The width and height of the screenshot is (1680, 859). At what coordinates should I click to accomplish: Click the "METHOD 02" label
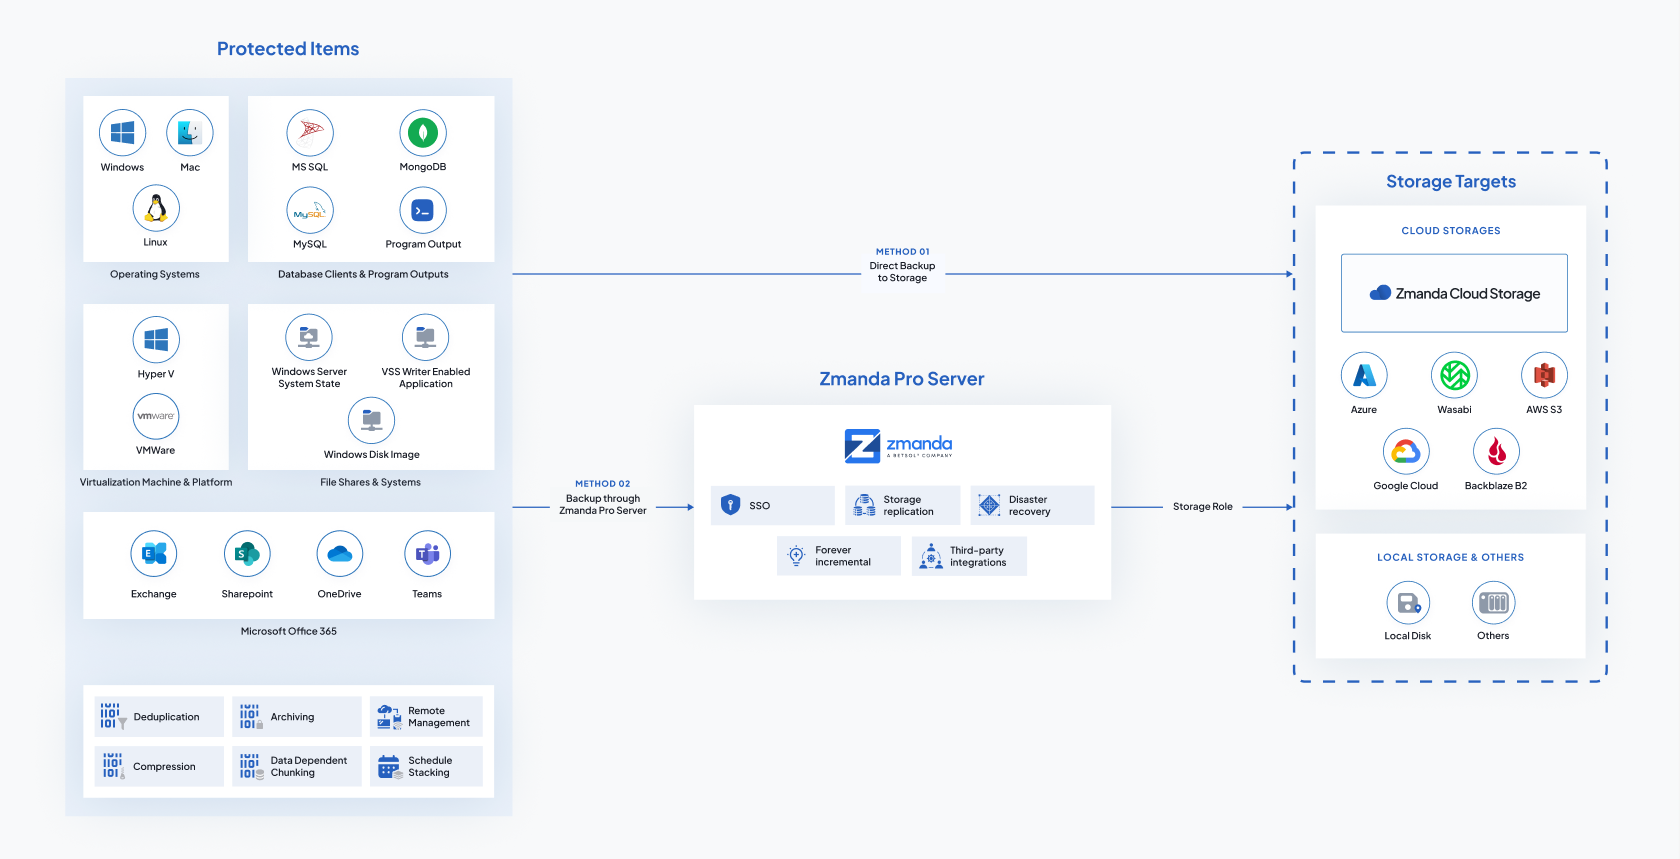(x=603, y=484)
